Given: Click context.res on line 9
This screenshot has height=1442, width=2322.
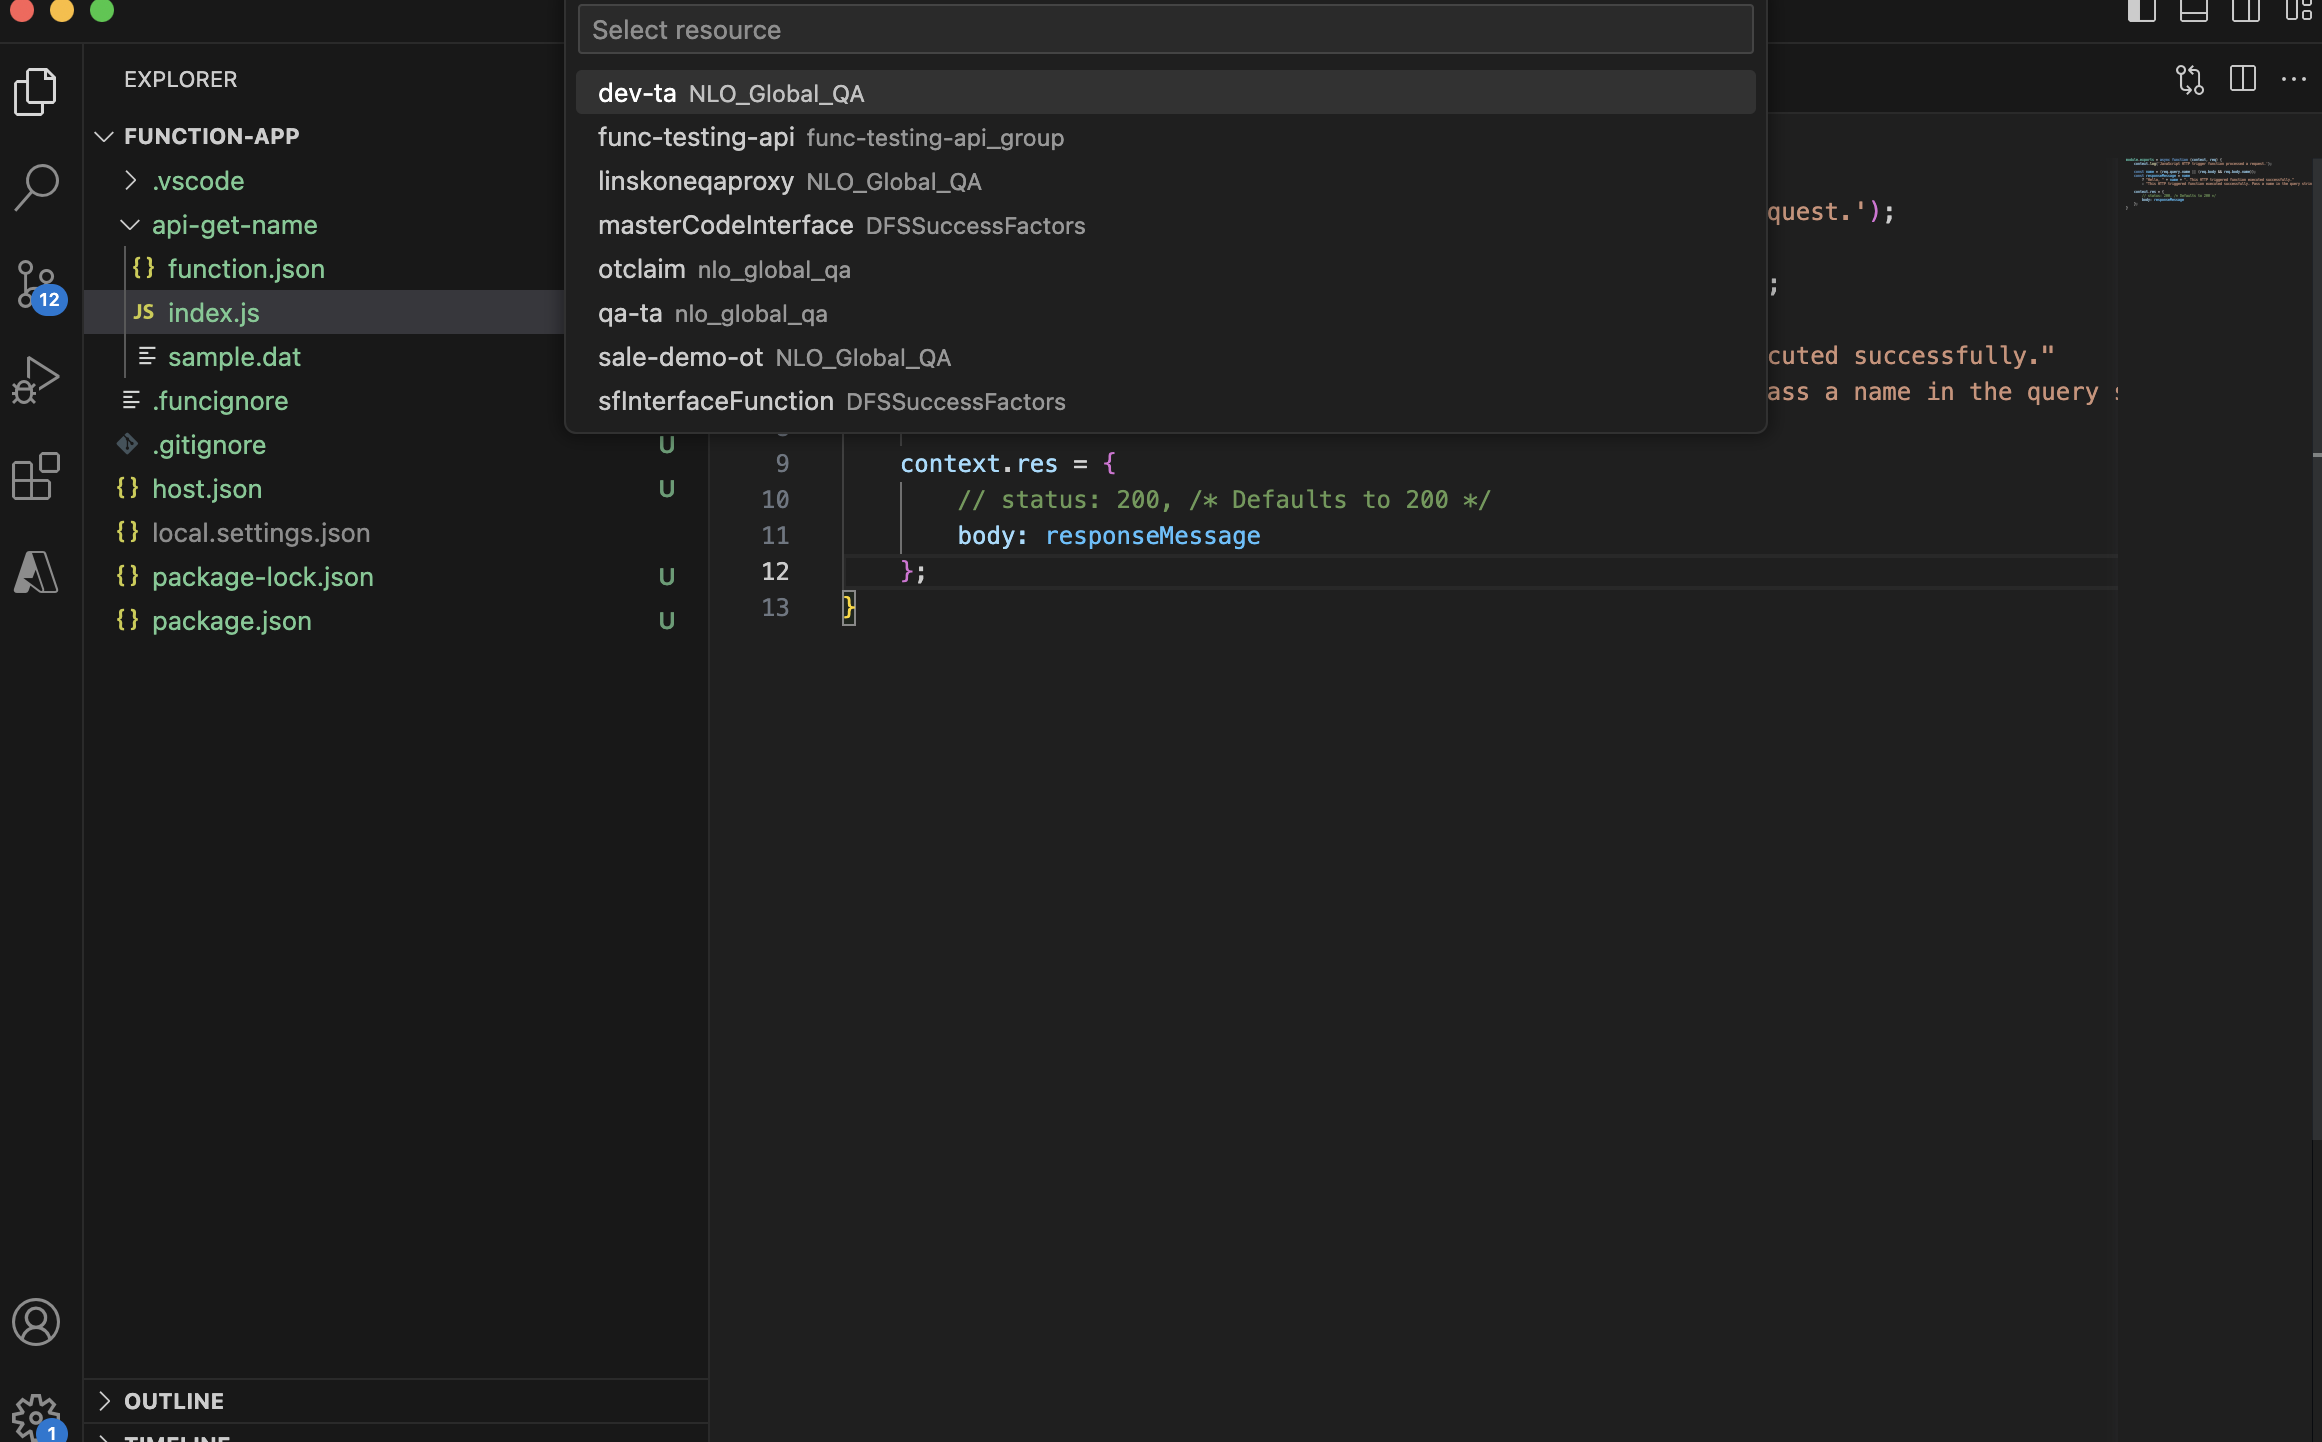Looking at the screenshot, I should click(979, 463).
